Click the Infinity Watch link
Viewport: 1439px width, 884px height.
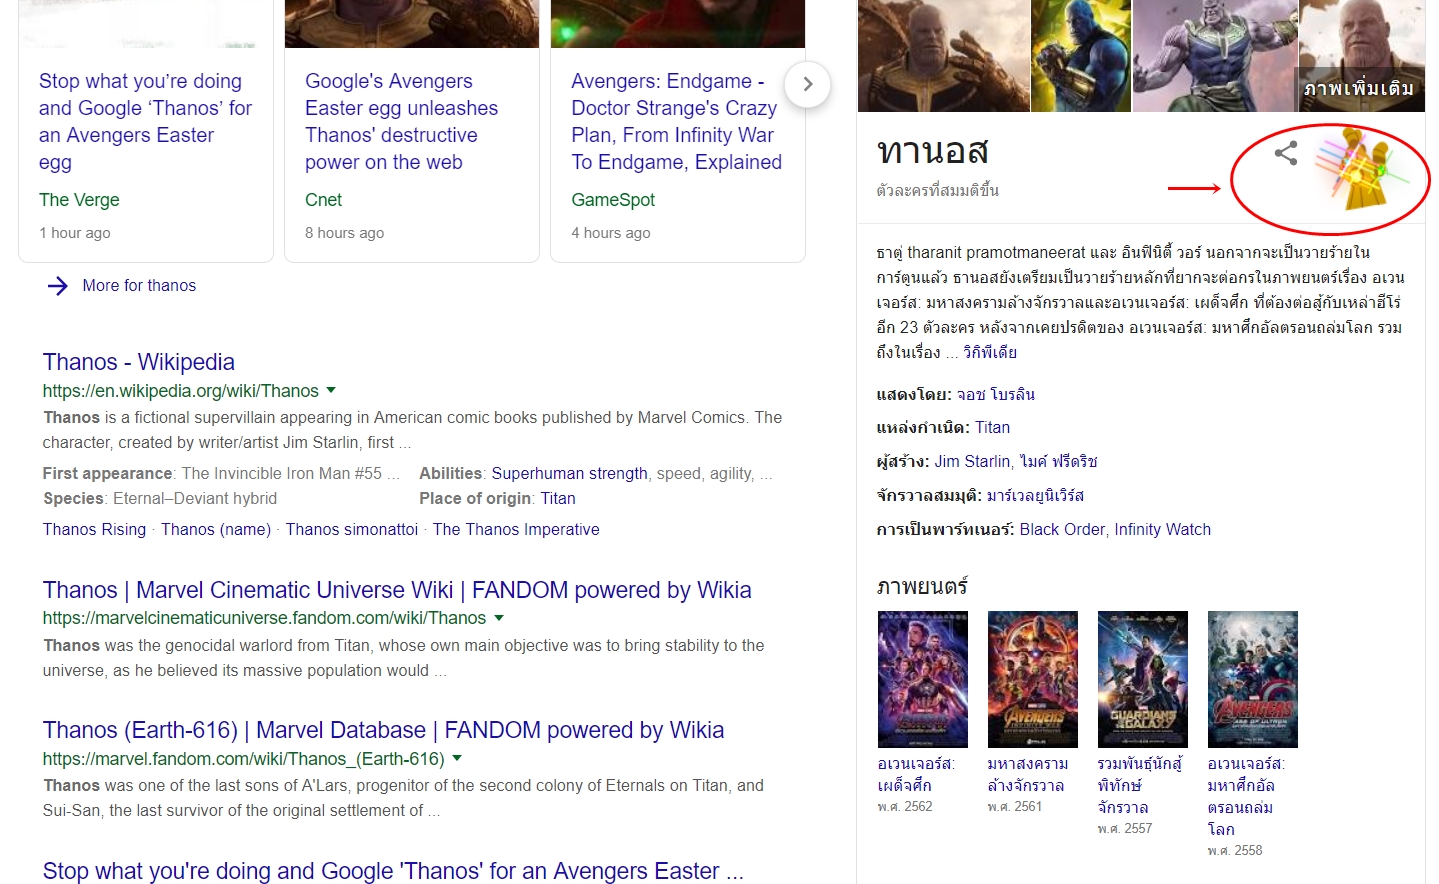coord(1162,529)
